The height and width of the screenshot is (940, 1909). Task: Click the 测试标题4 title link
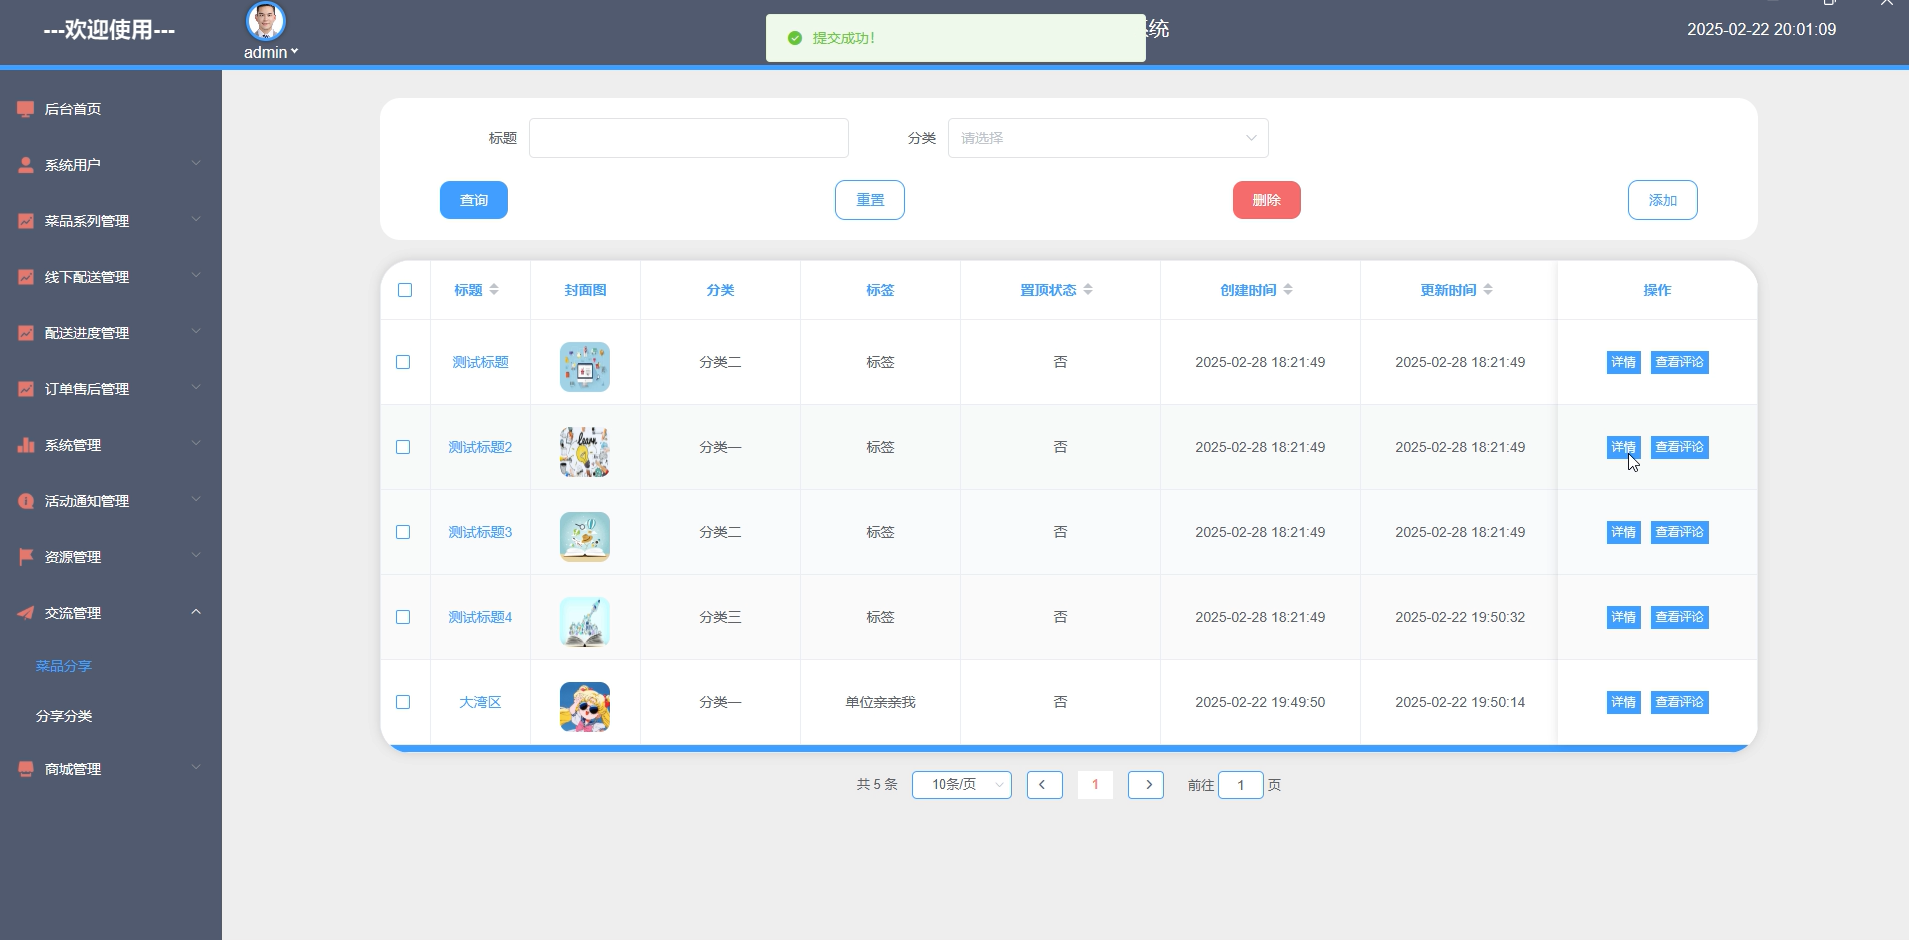480,617
